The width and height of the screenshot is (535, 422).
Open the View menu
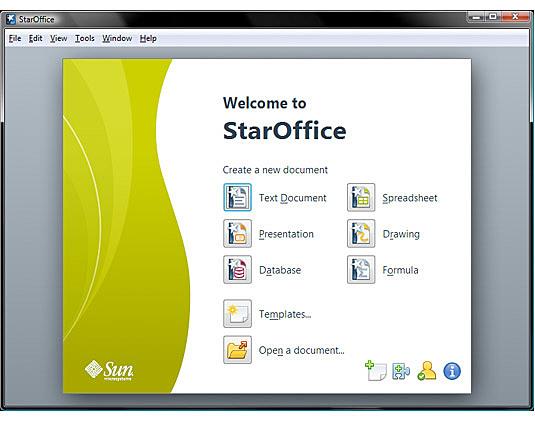click(58, 38)
